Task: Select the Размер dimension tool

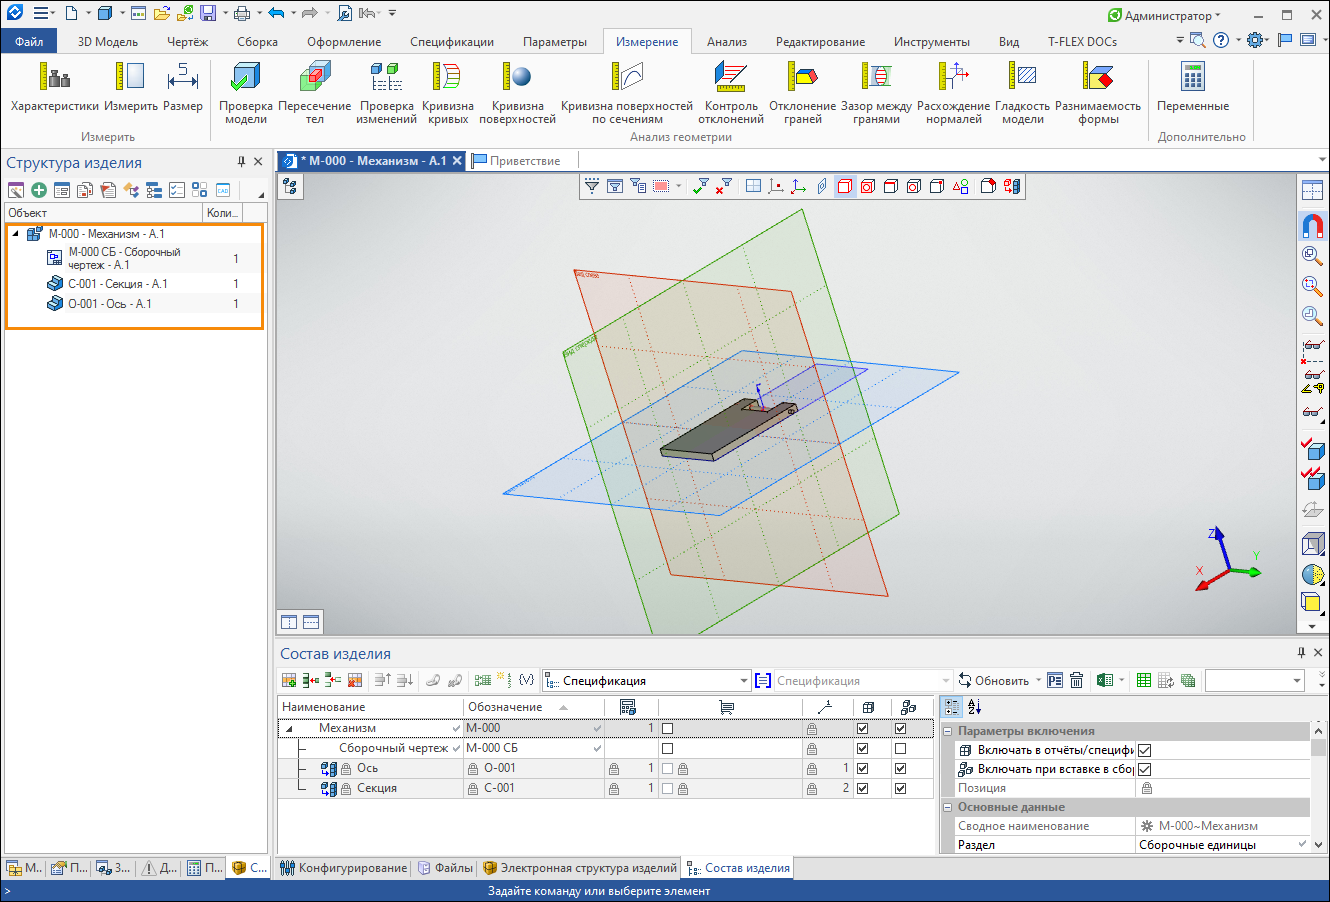Action: (x=183, y=87)
